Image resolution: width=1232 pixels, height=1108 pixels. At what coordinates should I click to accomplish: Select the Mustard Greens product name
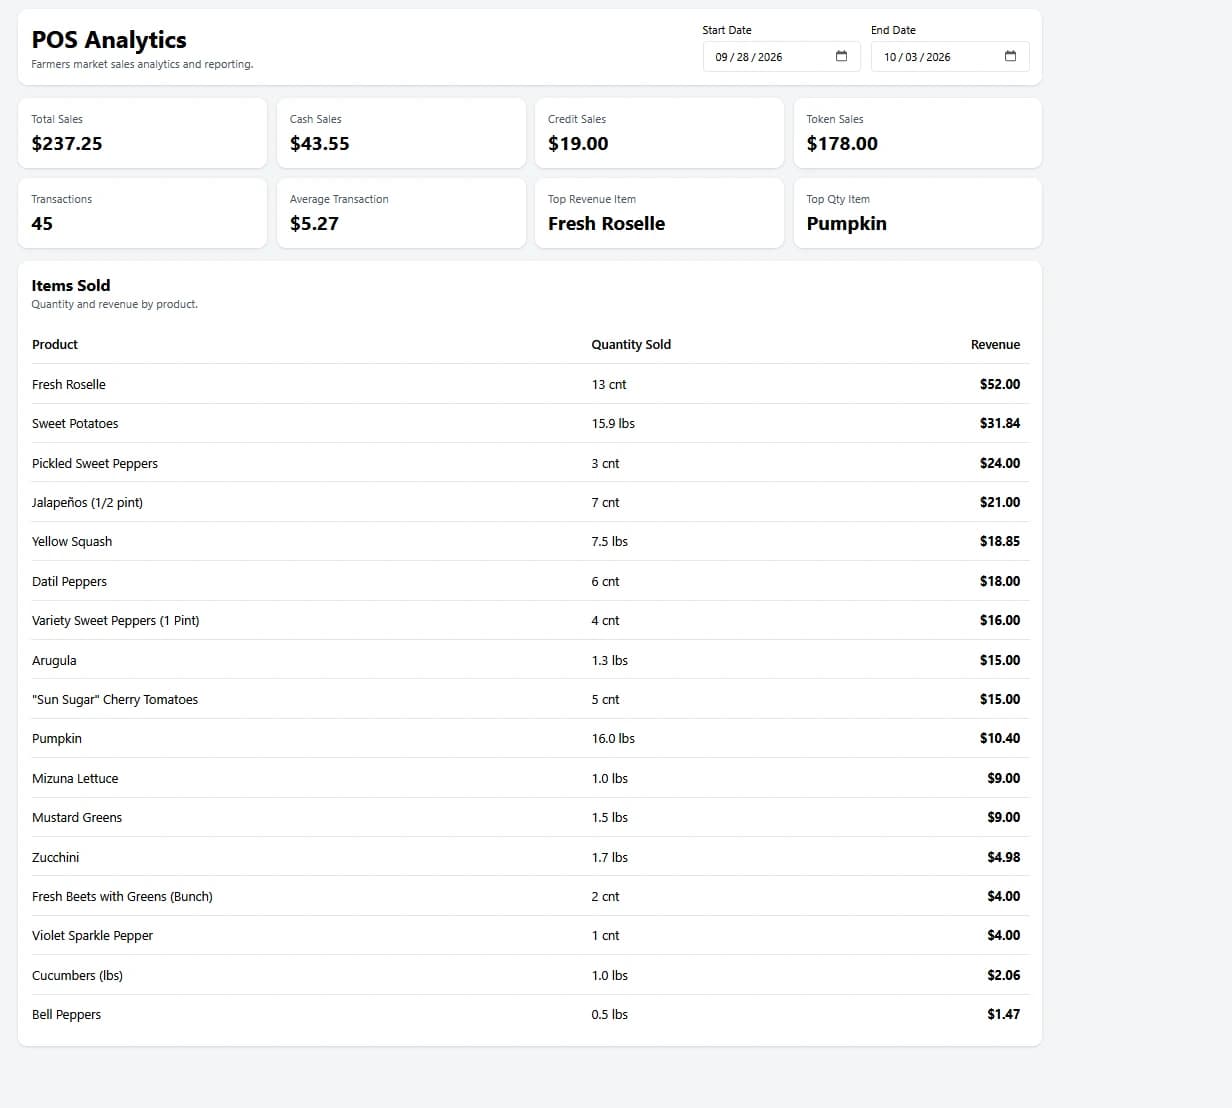[77, 817]
